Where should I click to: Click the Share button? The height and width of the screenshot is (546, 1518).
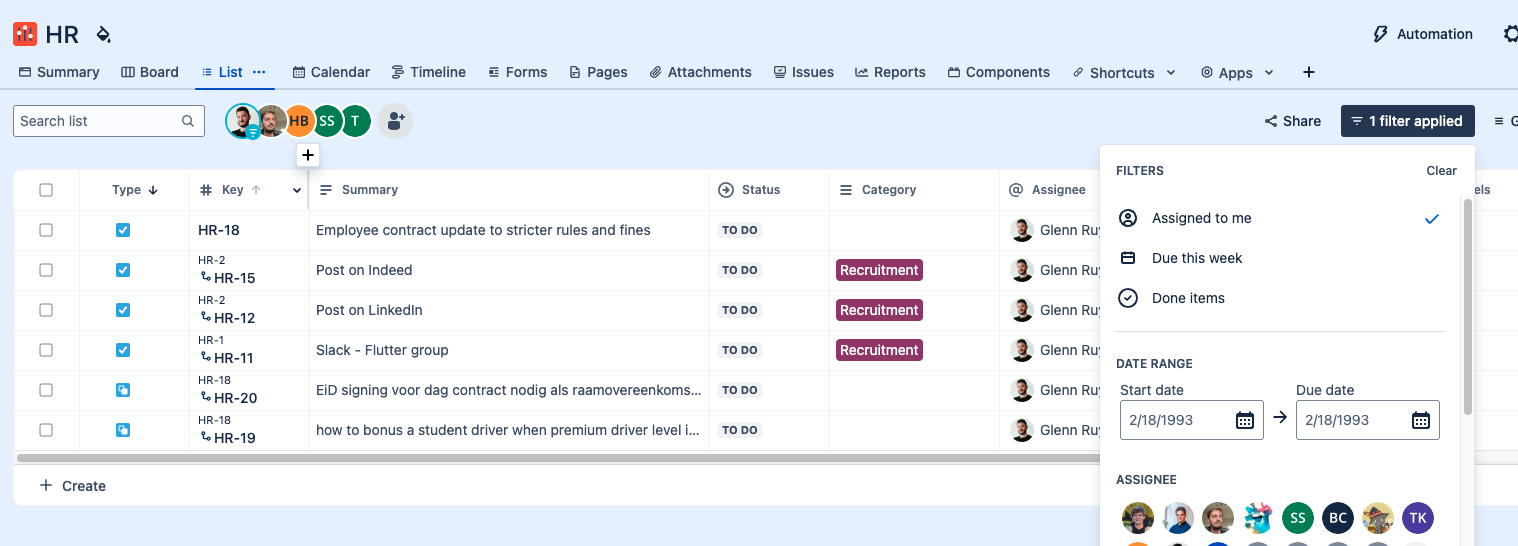coord(1292,121)
